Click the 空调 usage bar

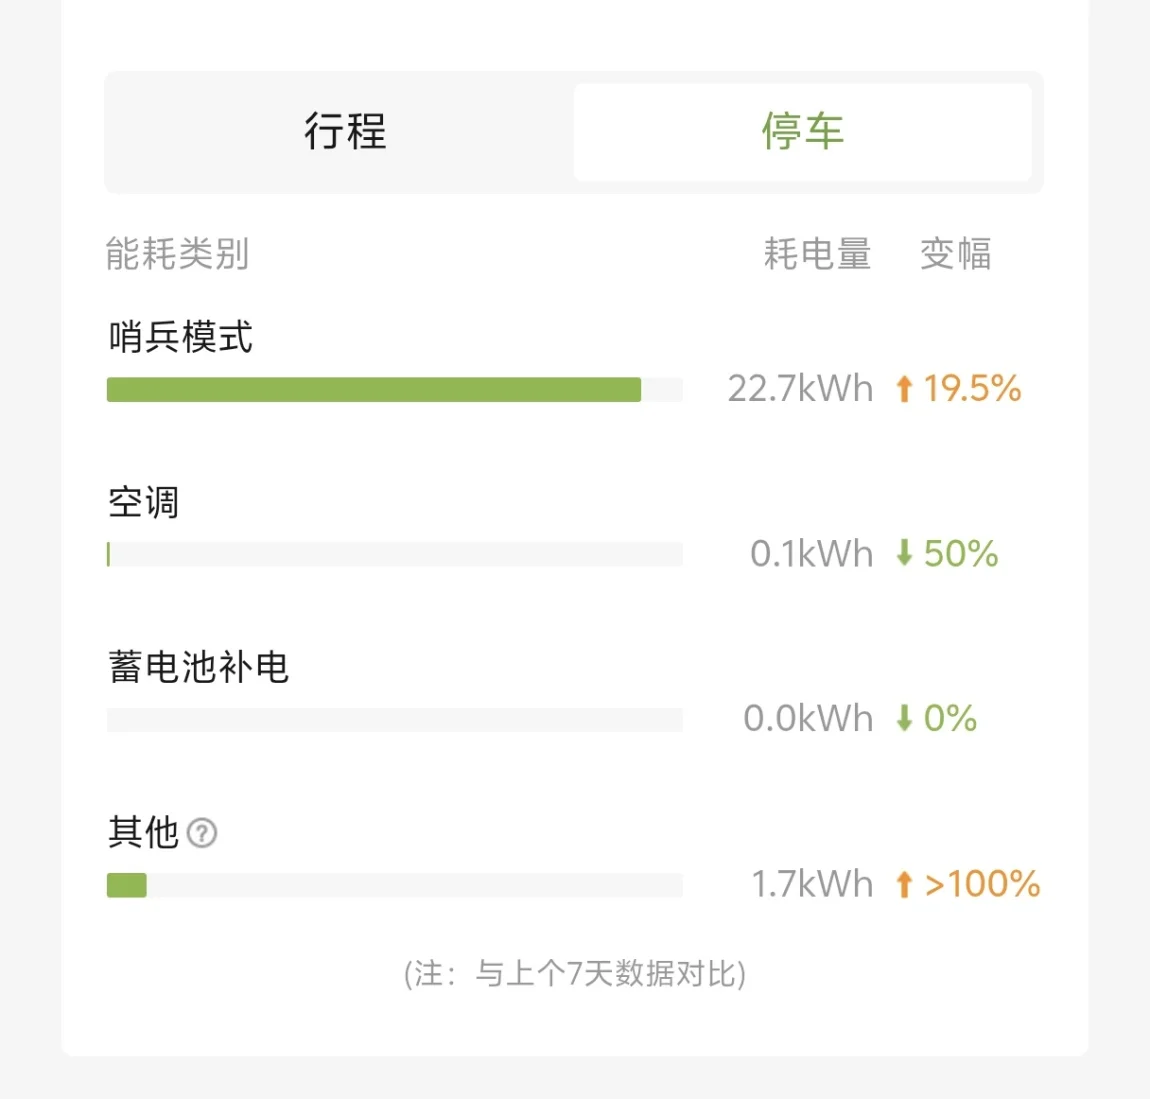click(x=394, y=554)
